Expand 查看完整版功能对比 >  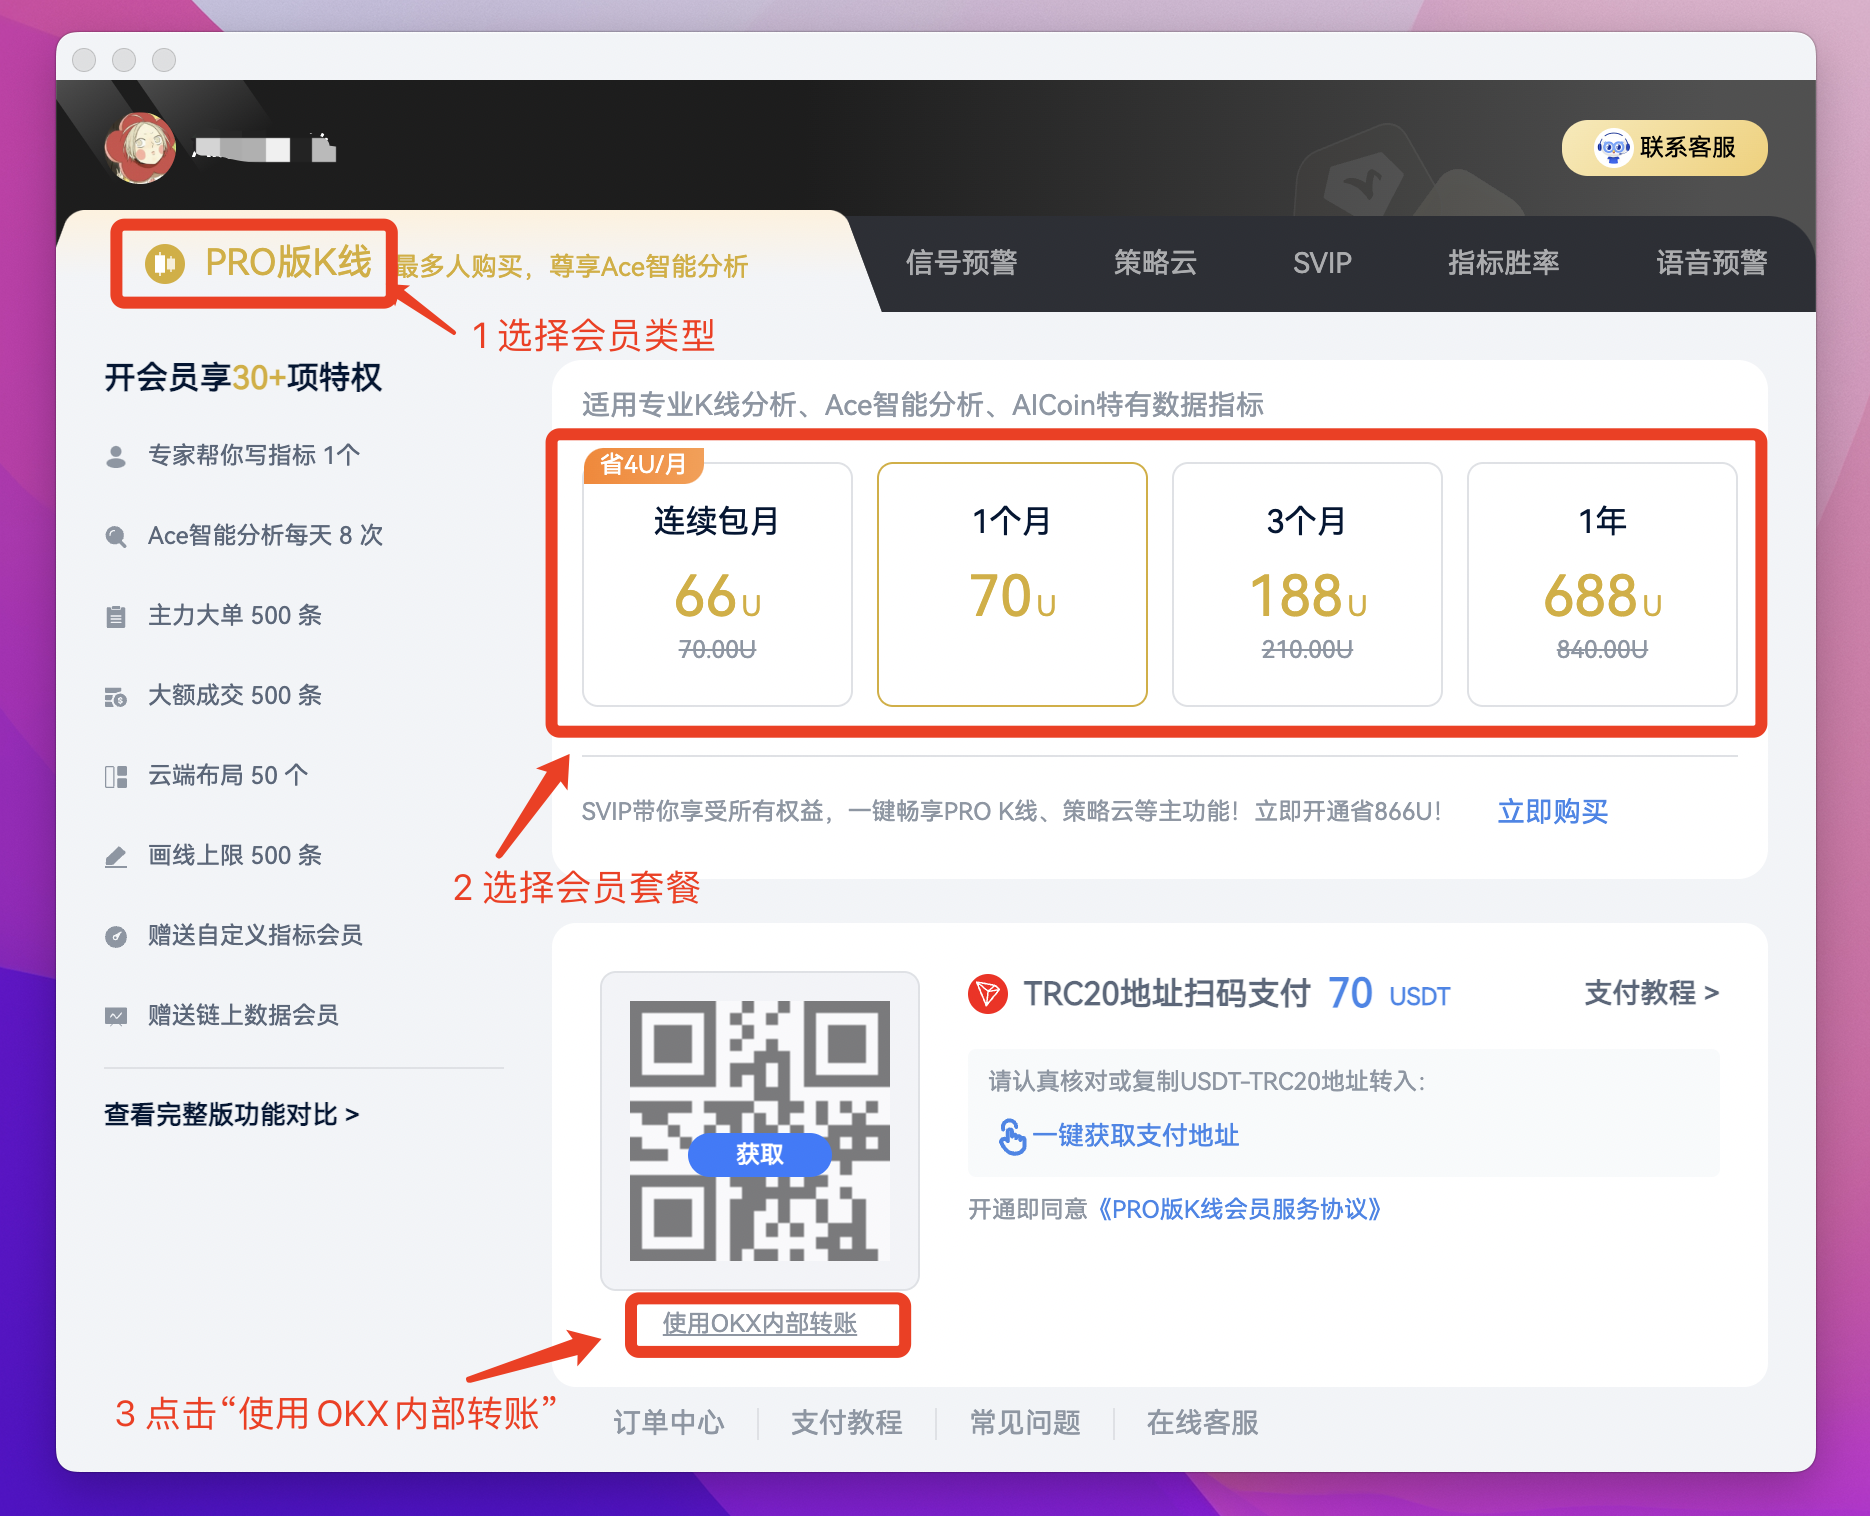tap(232, 1114)
